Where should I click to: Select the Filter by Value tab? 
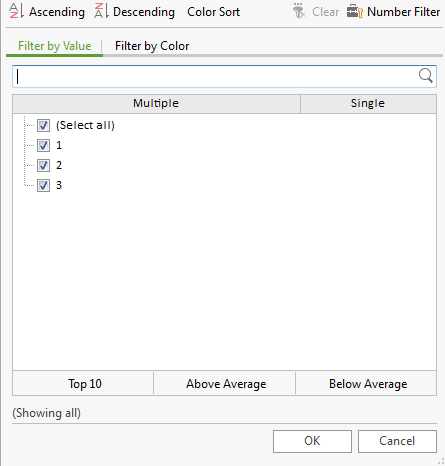point(54,46)
